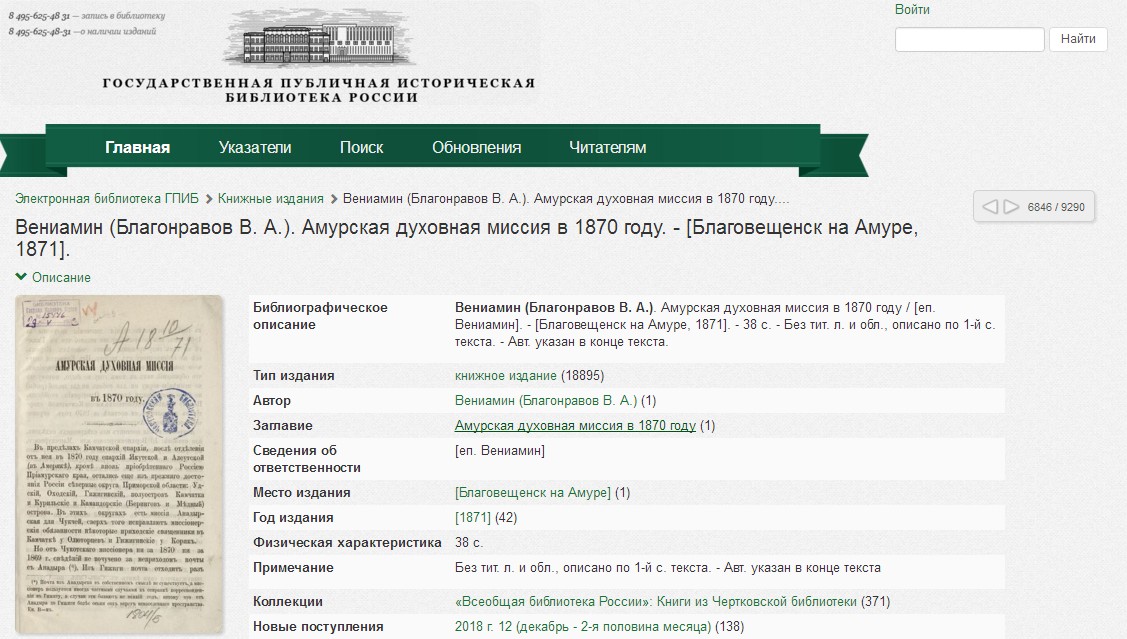The image size is (1127, 639).
Task: Open the scanned book cover thumbnail
Action: point(119,464)
